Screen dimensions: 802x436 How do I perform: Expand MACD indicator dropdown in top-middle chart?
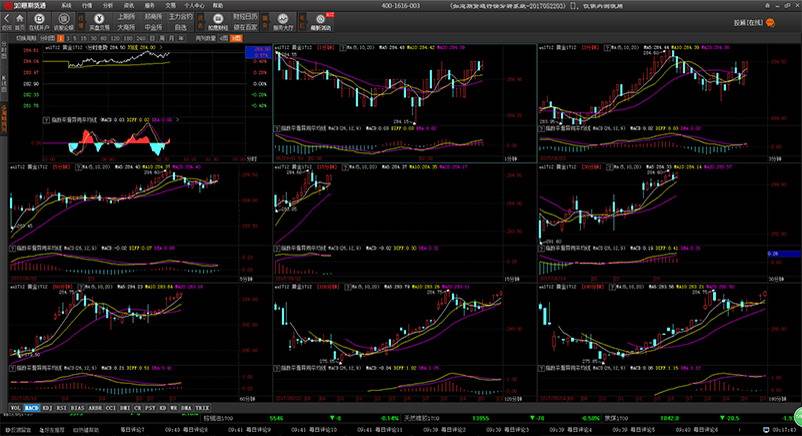tap(277, 128)
